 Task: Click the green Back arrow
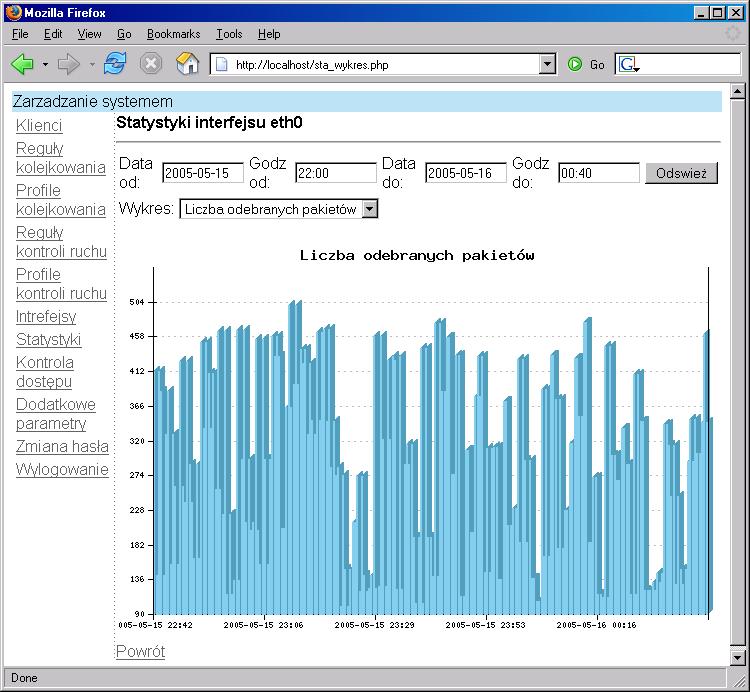(22, 64)
